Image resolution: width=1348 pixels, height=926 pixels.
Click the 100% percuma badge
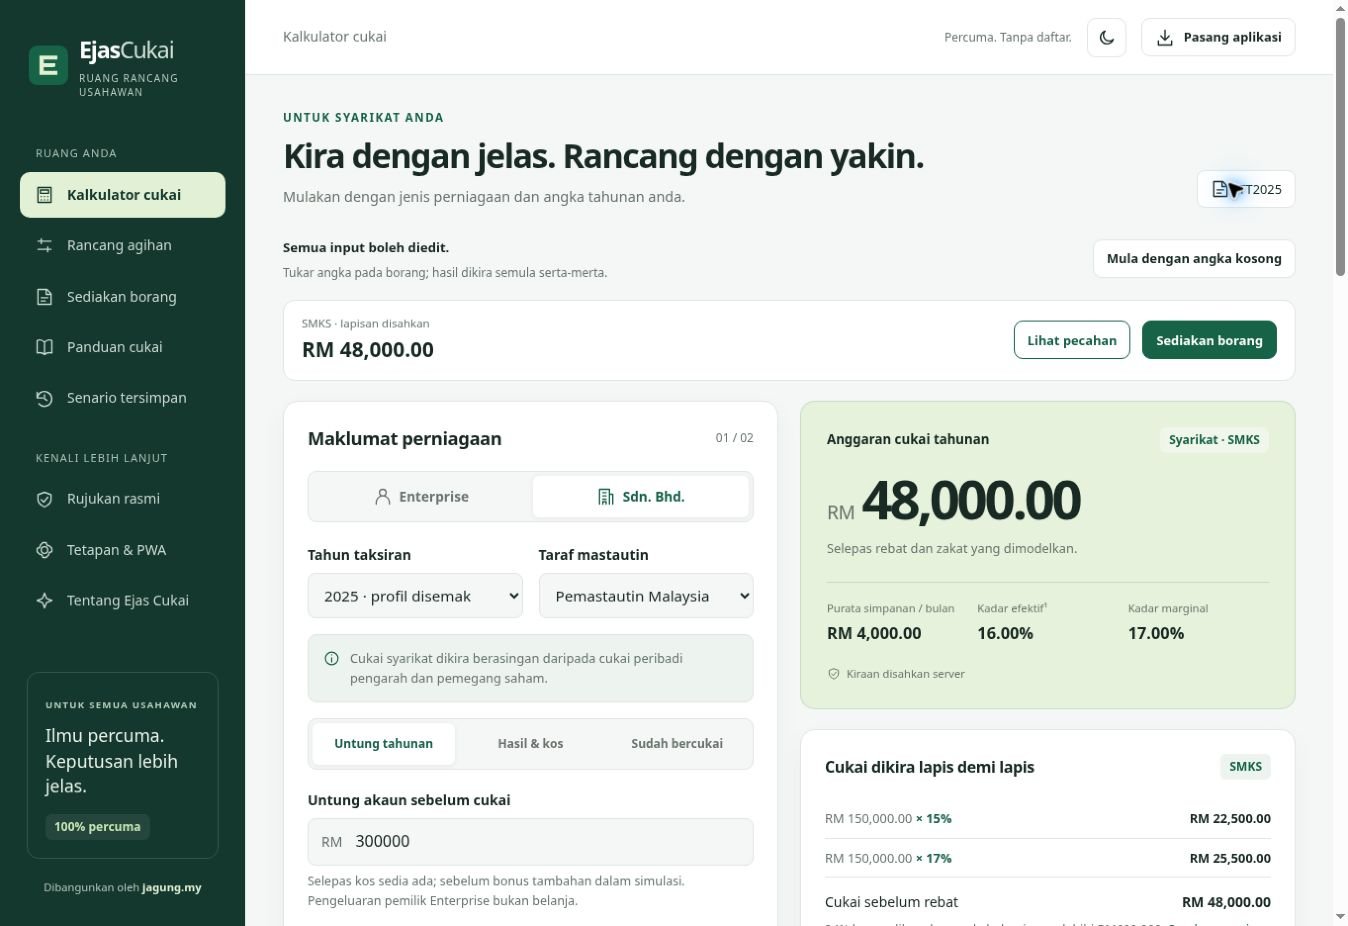(97, 827)
